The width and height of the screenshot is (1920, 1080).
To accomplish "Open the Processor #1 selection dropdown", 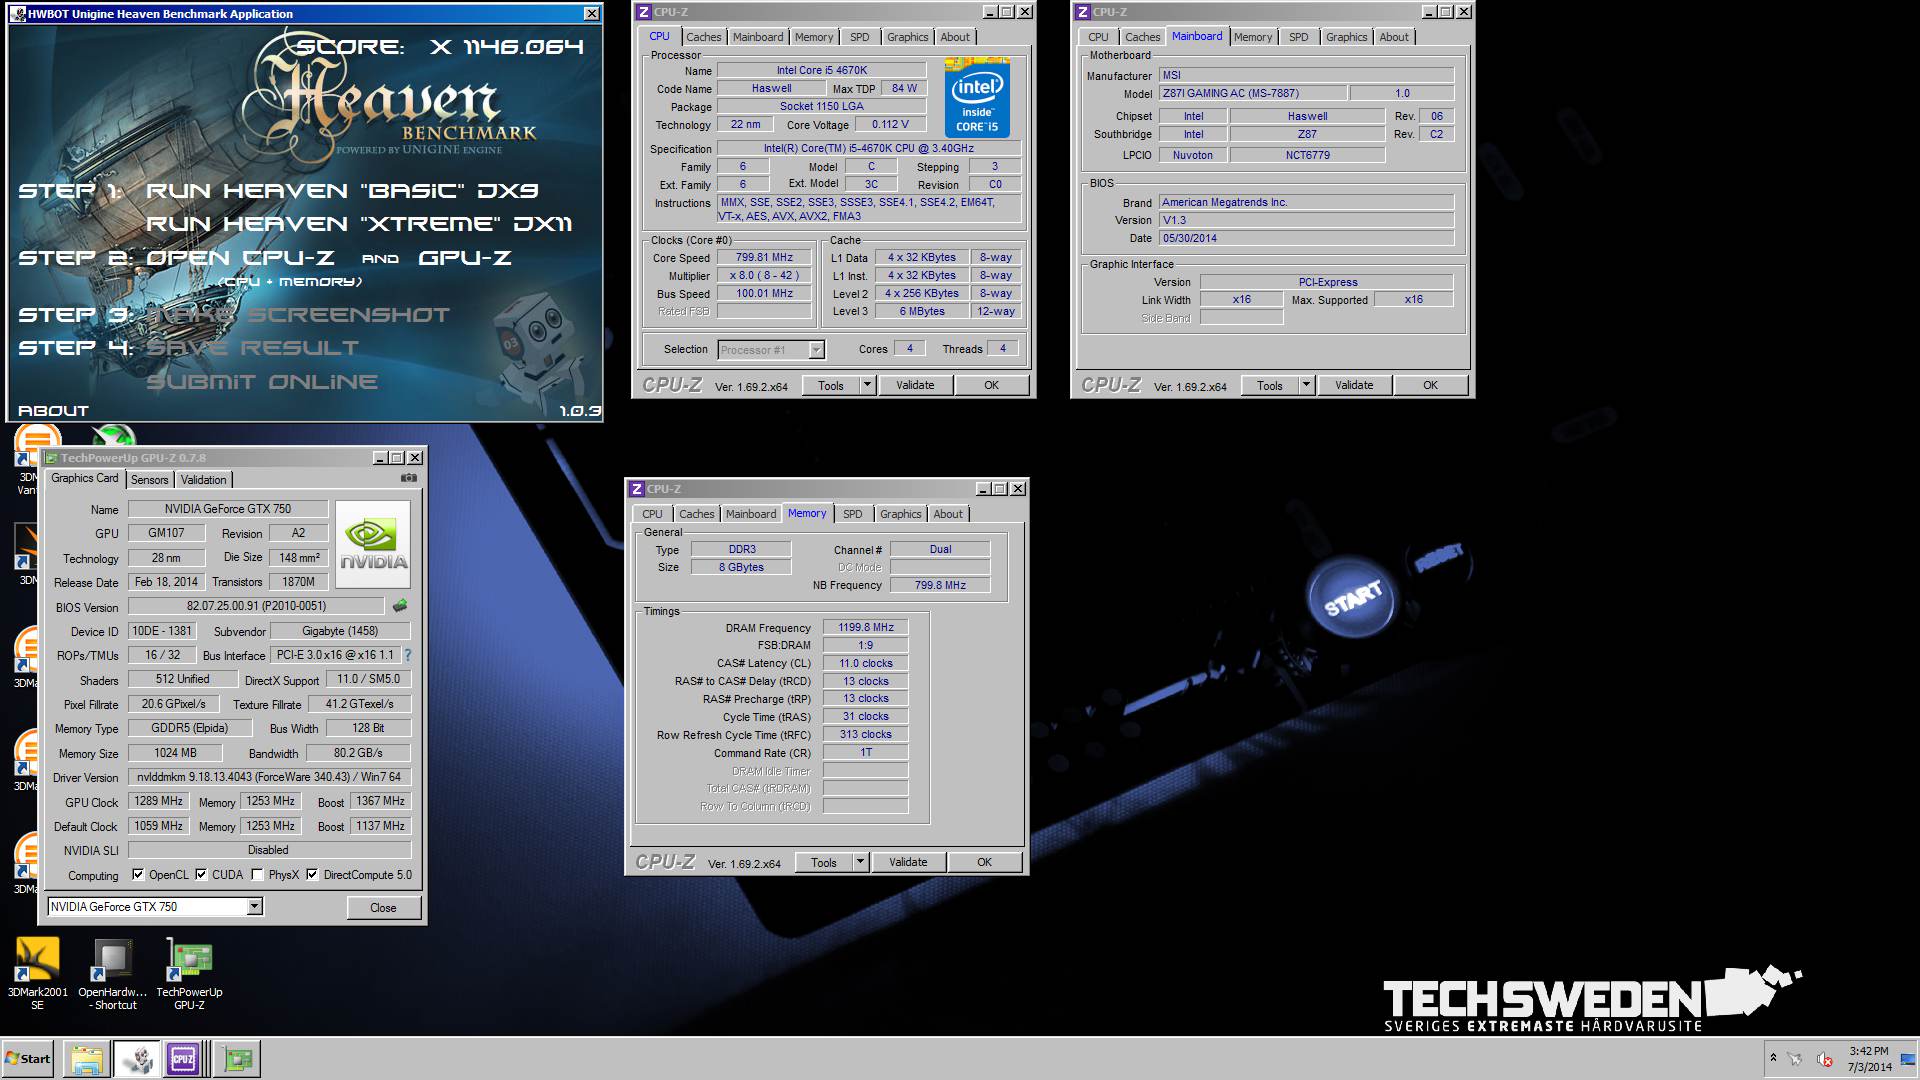I will coord(816,350).
